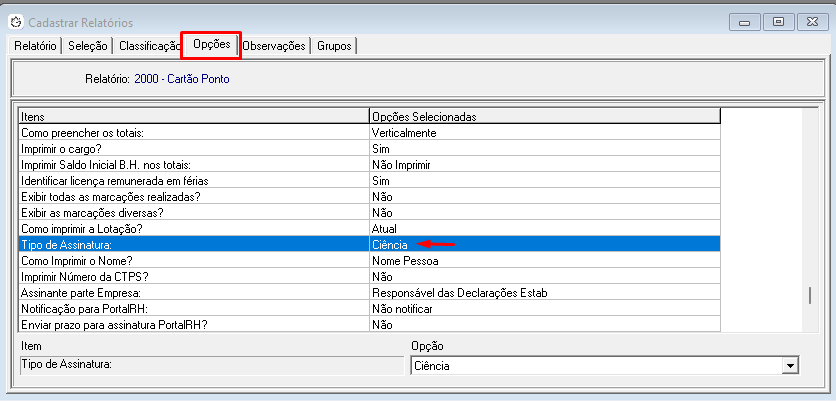Screen dimensions: 836x401
Task: Open the Classificação tab
Action: (148, 46)
